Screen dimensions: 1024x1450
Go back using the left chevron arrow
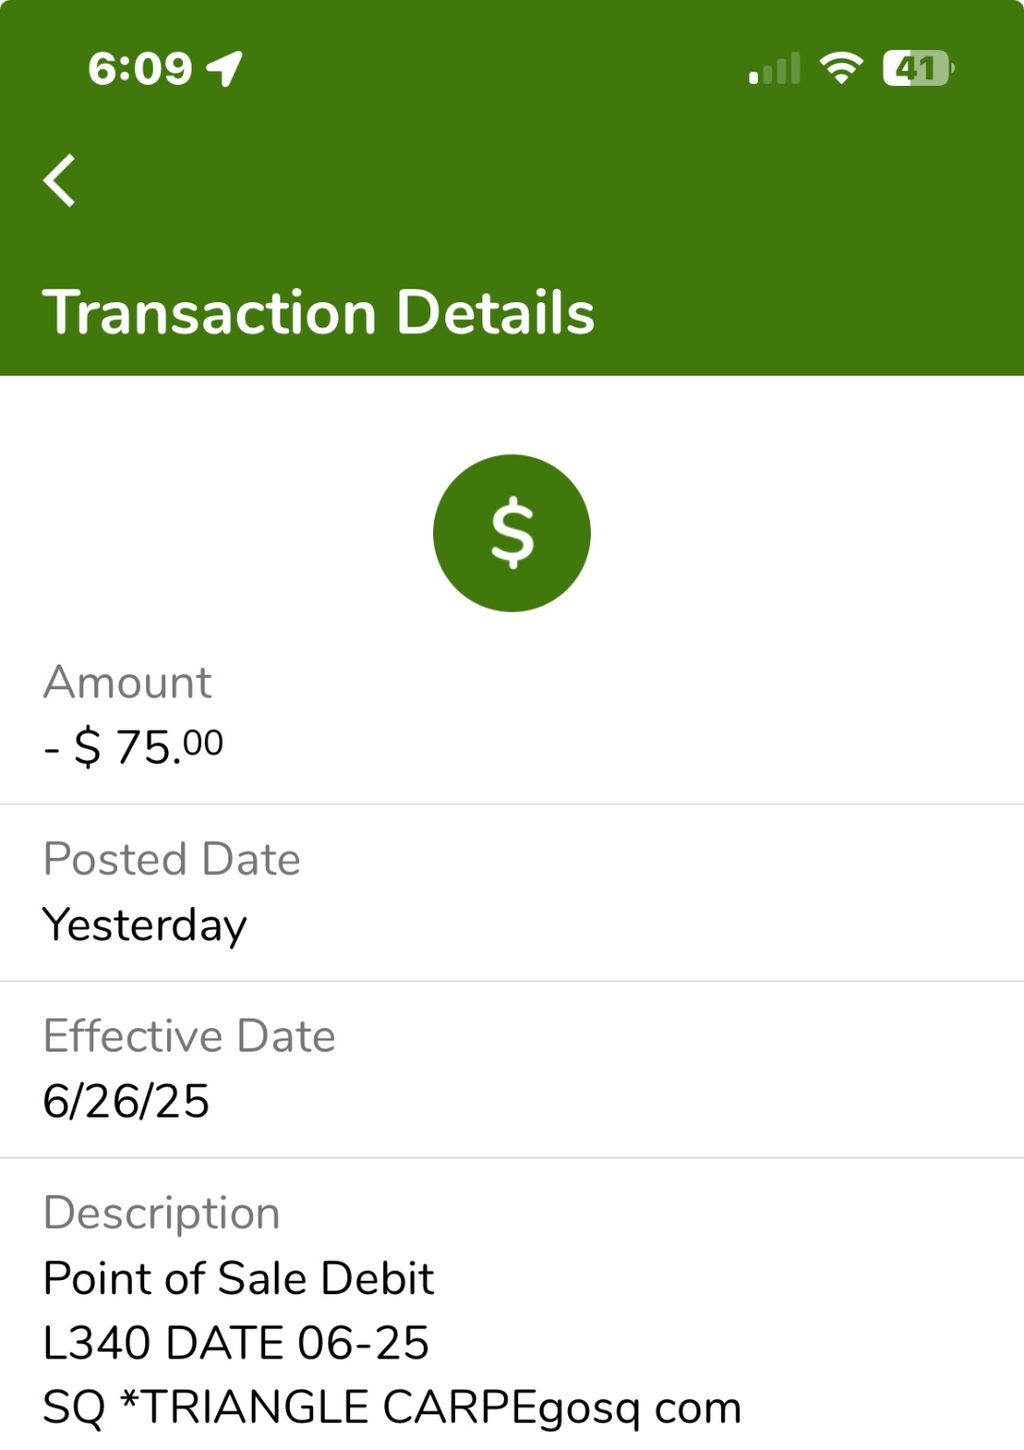[60, 180]
